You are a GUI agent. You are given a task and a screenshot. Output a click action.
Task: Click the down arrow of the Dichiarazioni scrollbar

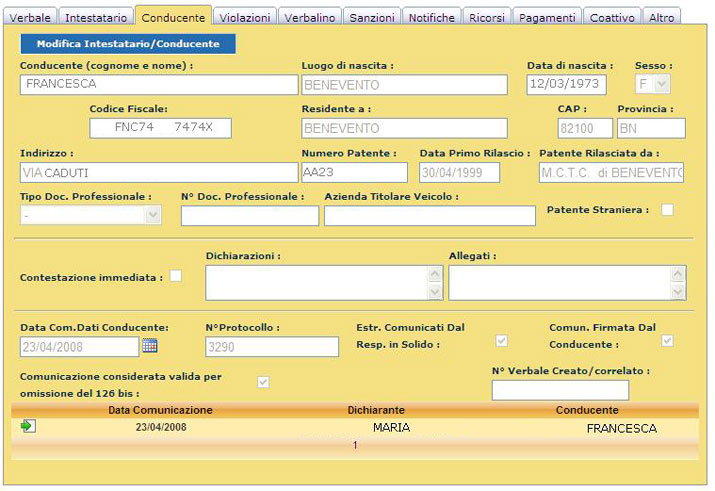(x=435, y=291)
